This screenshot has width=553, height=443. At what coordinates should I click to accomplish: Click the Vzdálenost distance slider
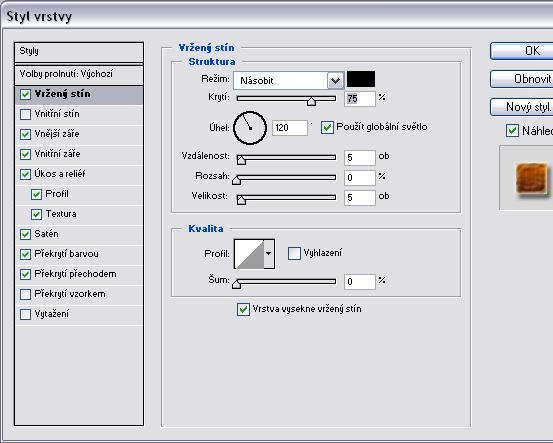[x=286, y=158]
